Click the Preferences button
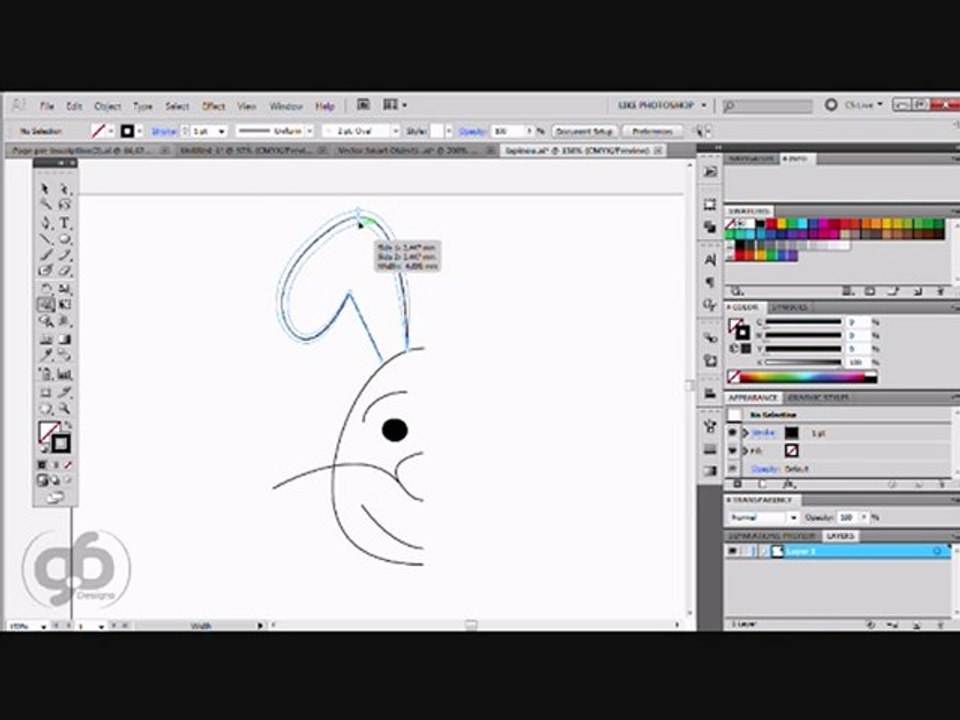The image size is (960, 720). [x=653, y=131]
